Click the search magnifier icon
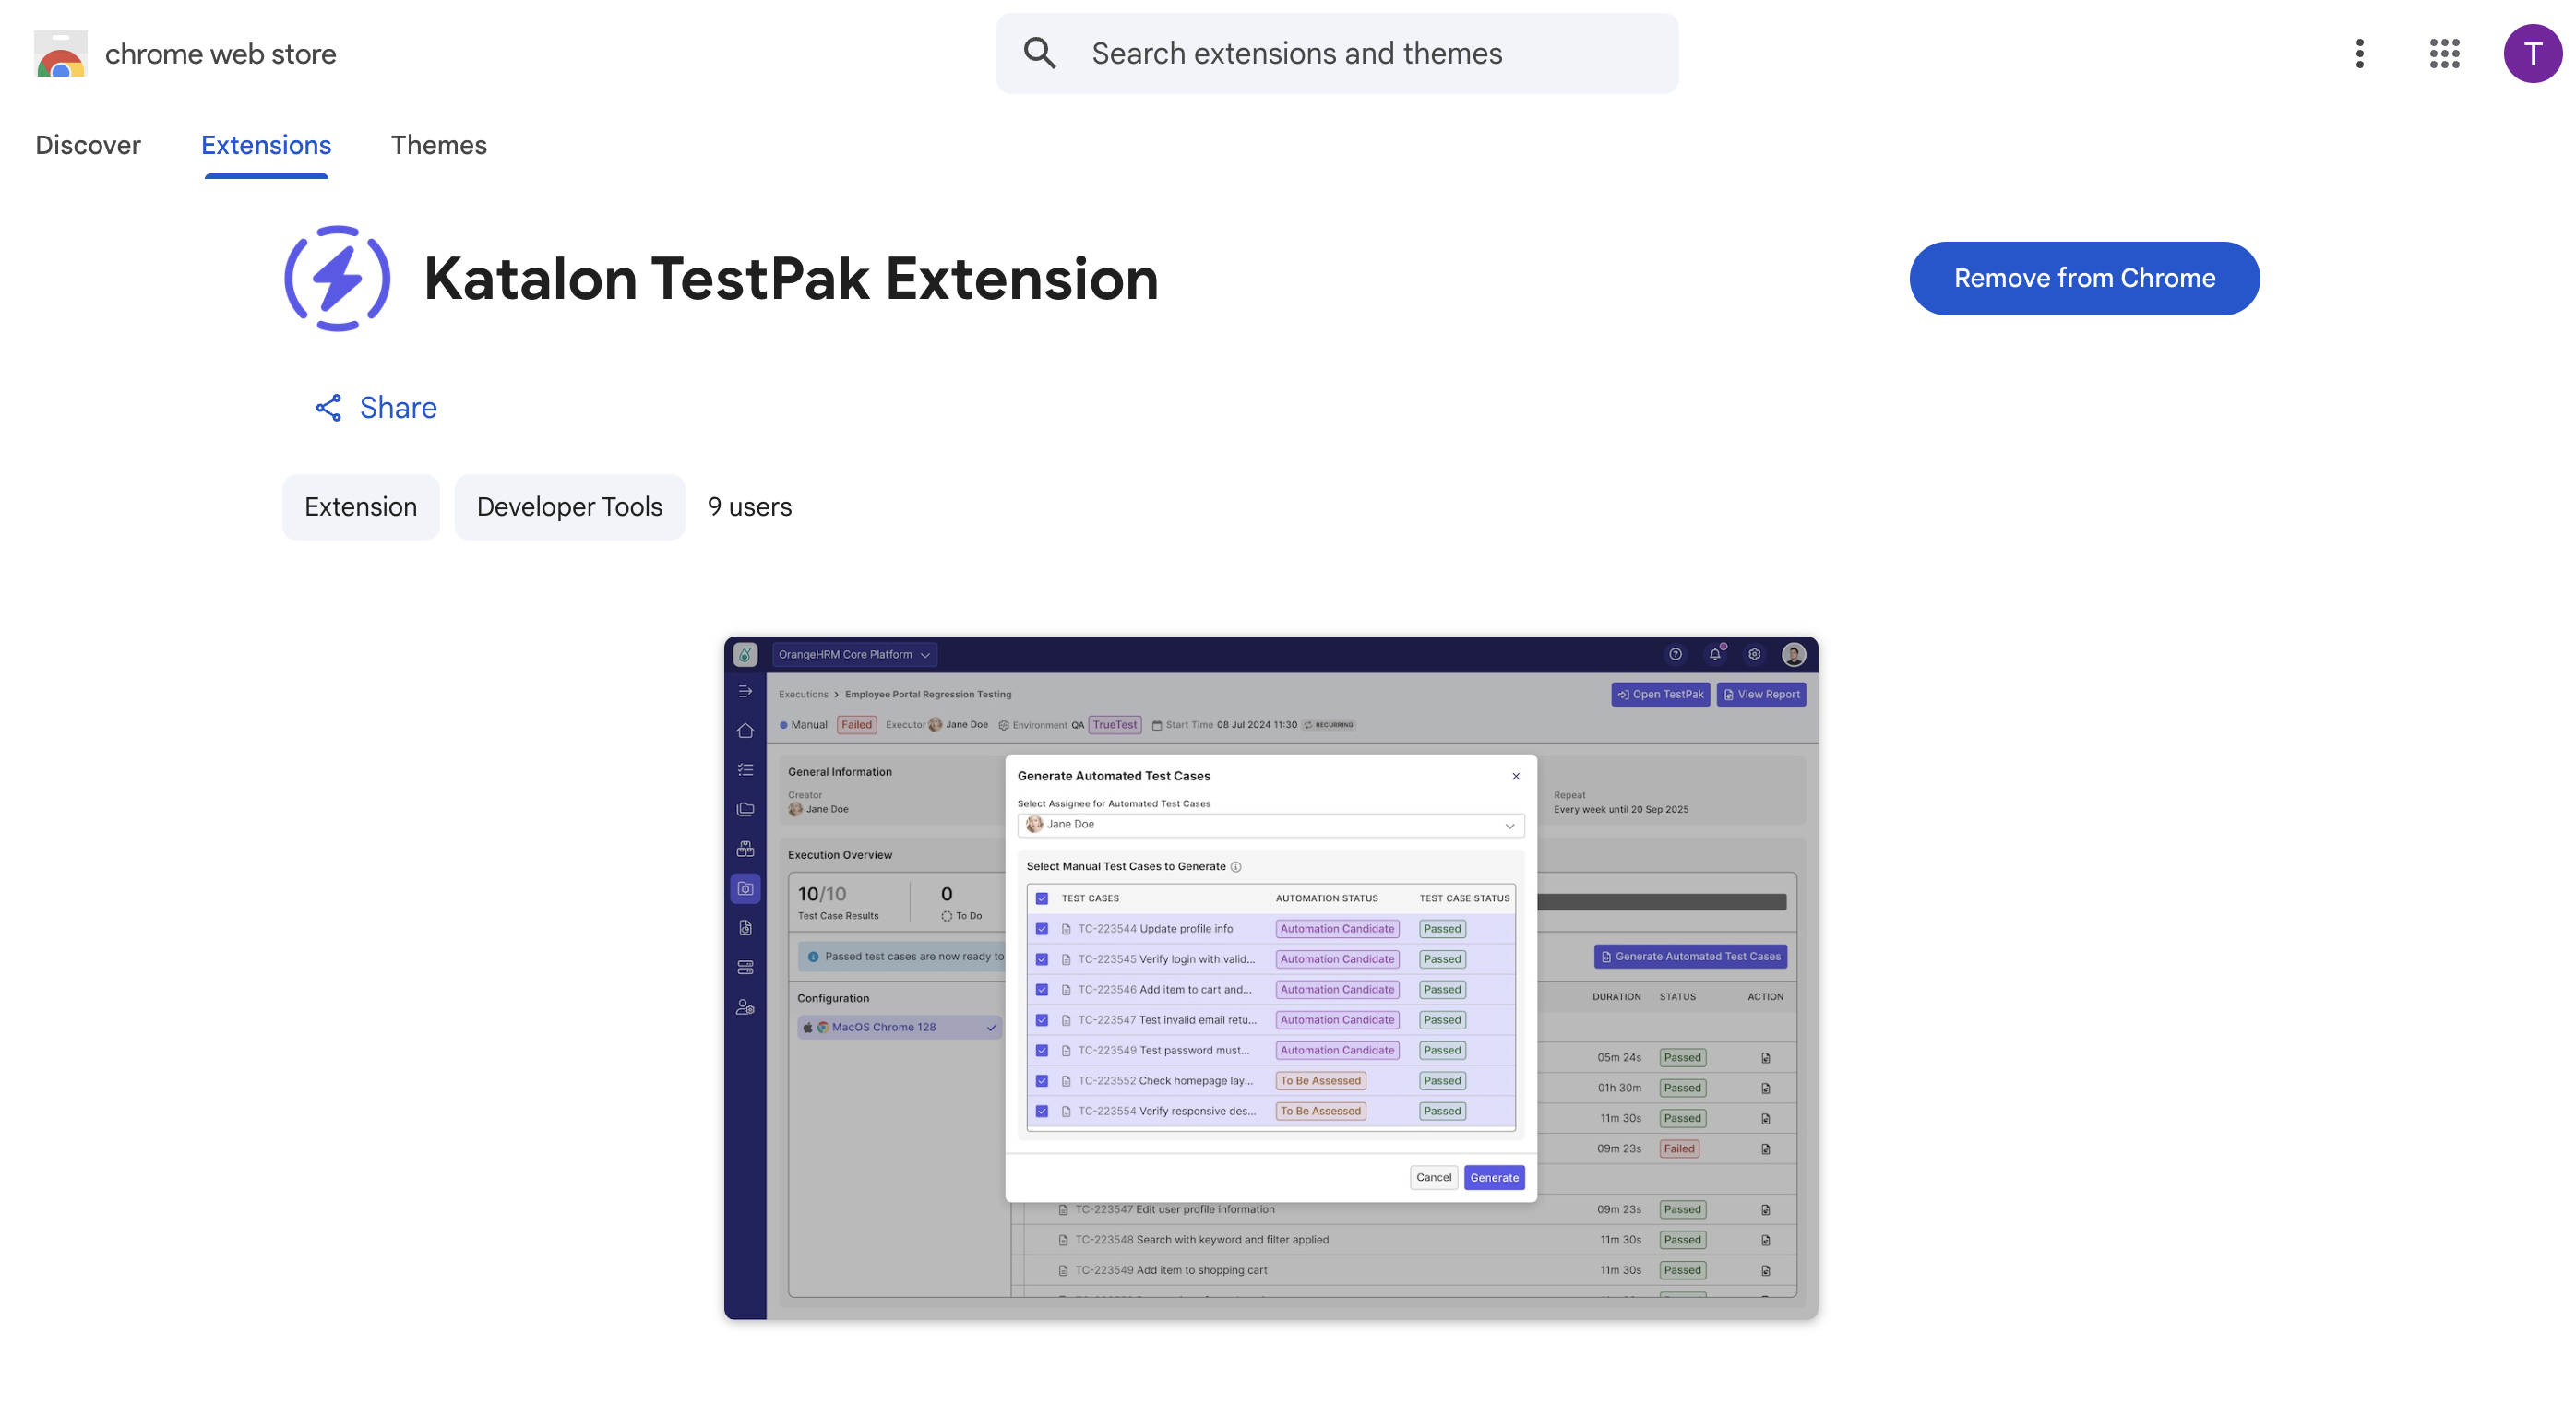2576x1404 pixels. [x=1039, y=53]
